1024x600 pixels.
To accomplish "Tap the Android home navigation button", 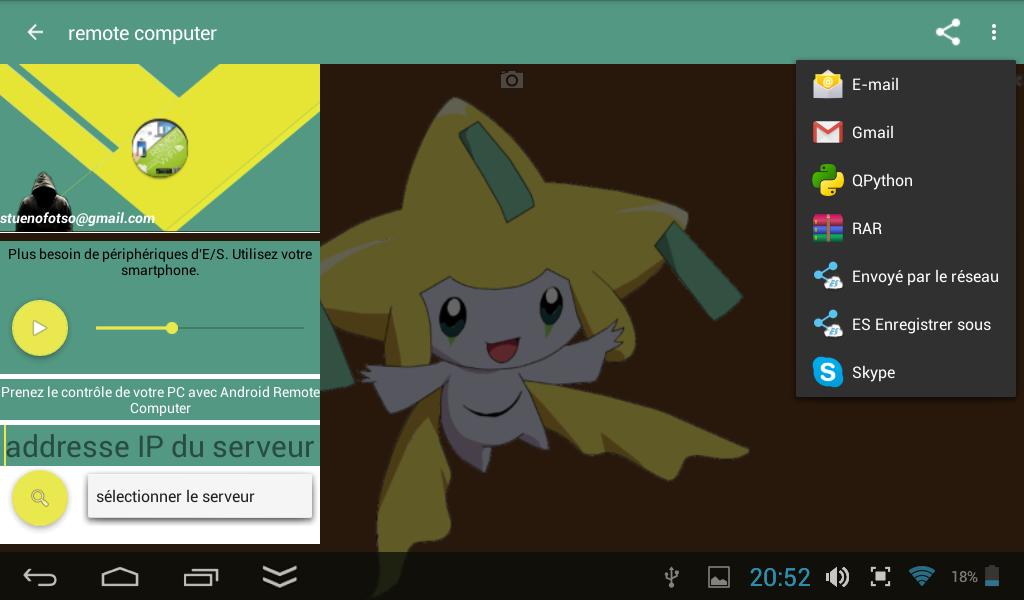I will click(x=120, y=576).
